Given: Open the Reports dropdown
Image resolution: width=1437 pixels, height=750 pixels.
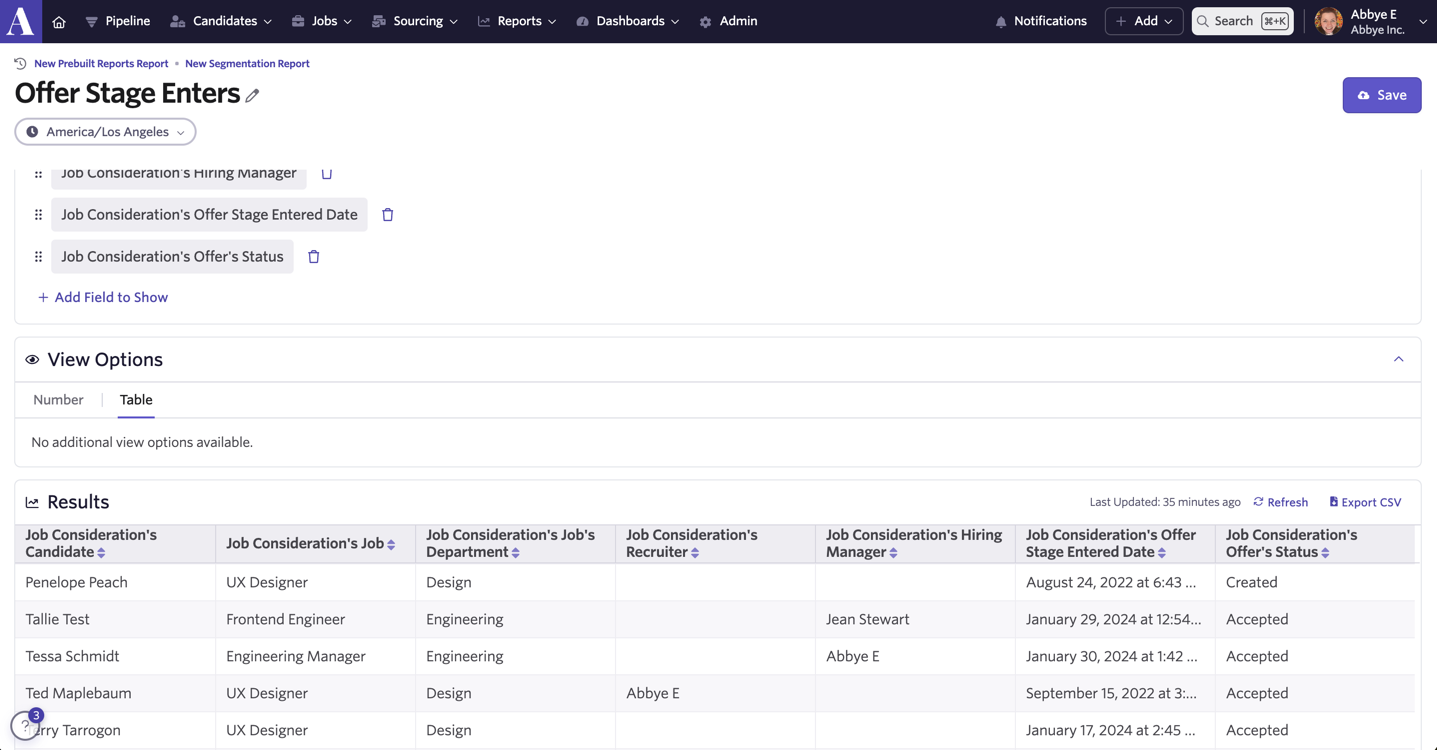Looking at the screenshot, I should (517, 21).
